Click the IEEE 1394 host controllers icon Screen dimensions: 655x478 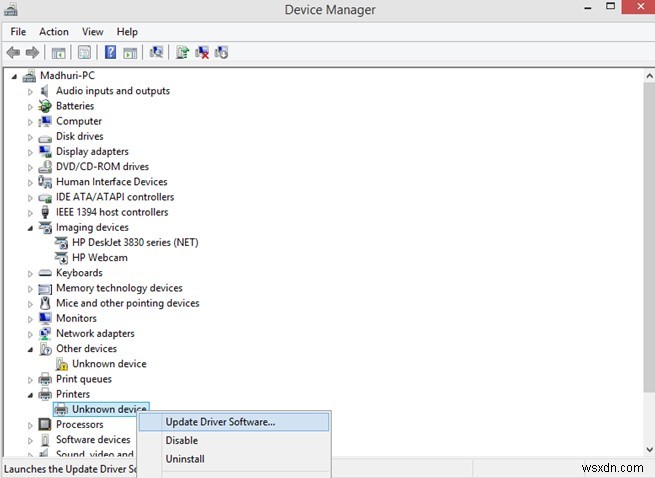pyautogui.click(x=45, y=212)
